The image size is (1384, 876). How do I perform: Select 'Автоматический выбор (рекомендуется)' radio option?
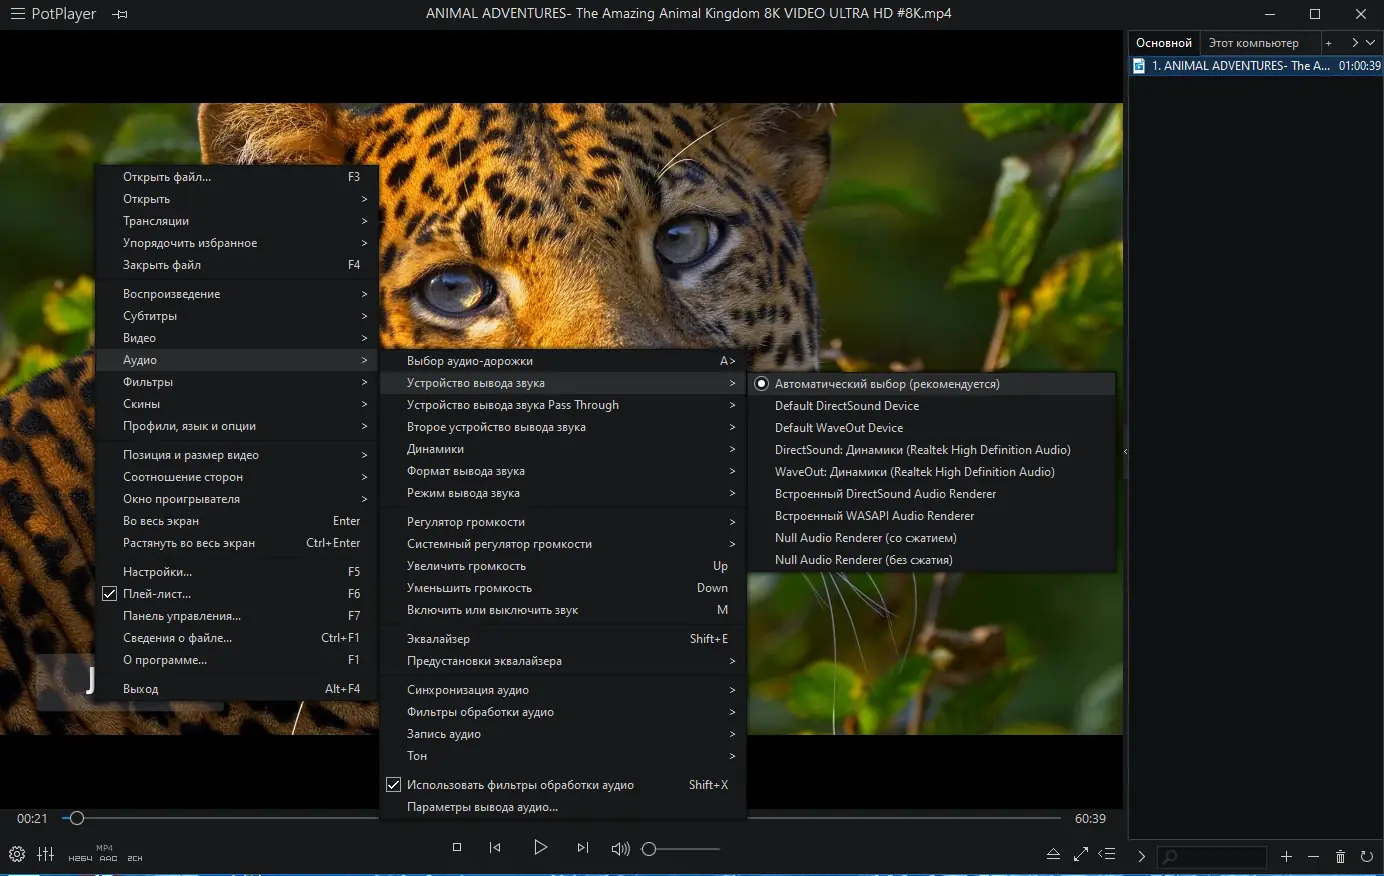(886, 384)
